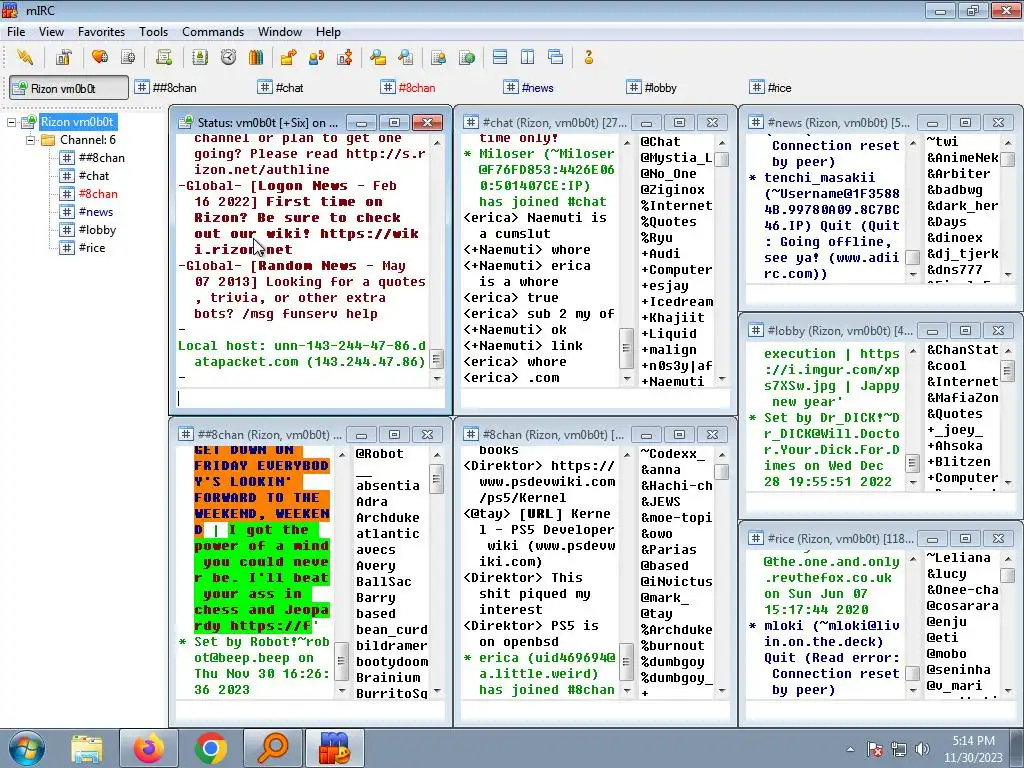Tile windows vertically via toolbar icon
1024x768 pixels.
[x=528, y=57]
